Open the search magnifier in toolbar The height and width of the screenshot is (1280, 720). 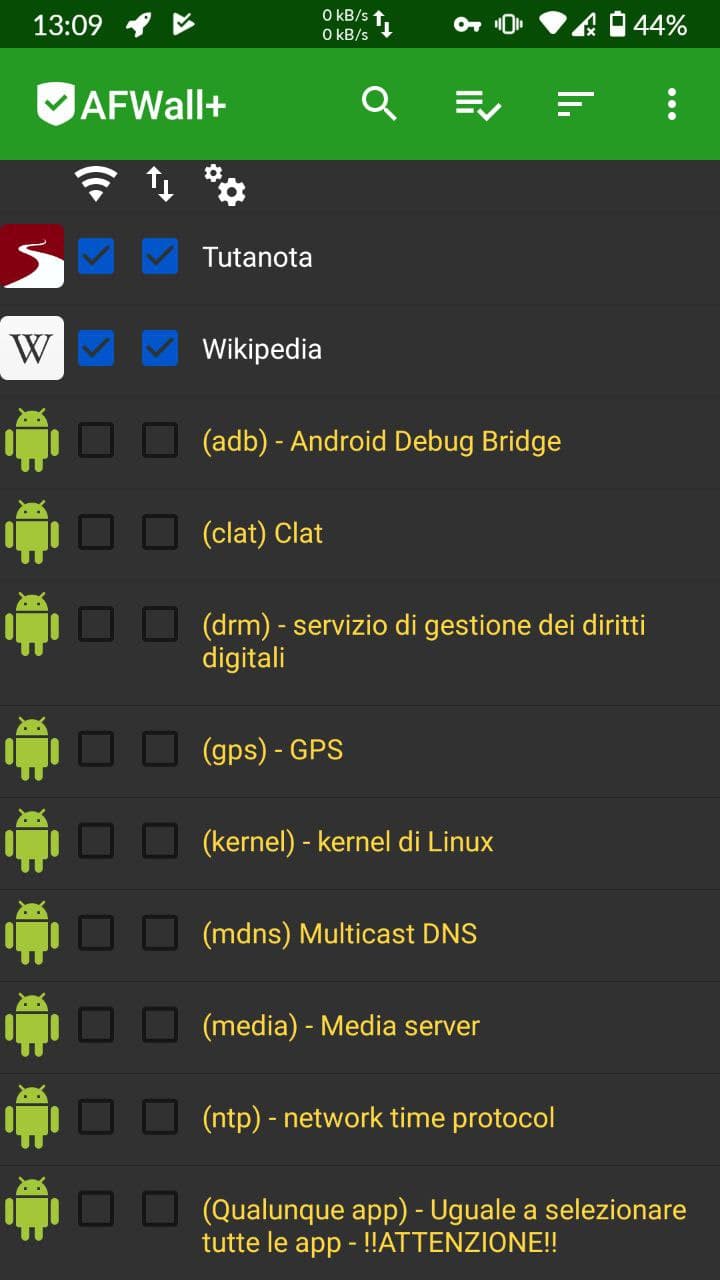pyautogui.click(x=379, y=103)
